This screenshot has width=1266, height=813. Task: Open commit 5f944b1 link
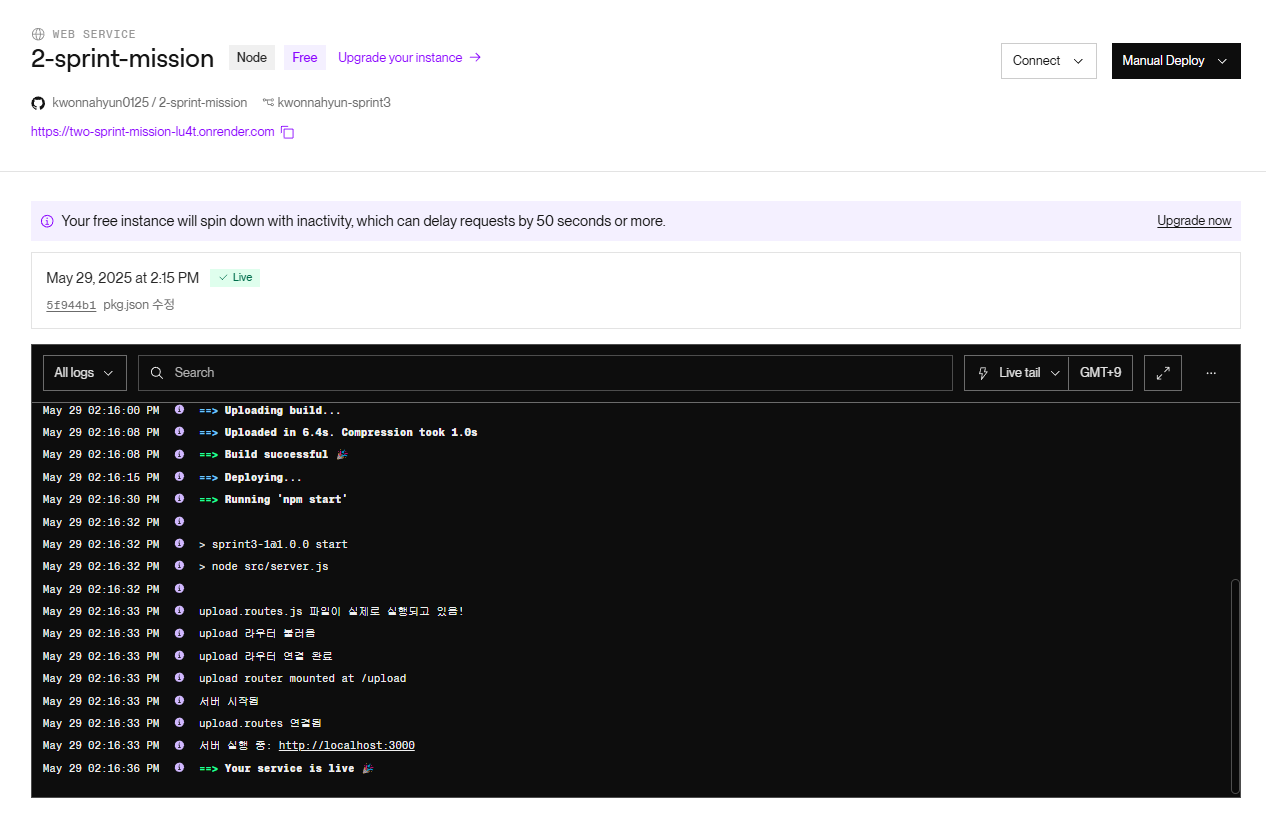point(71,305)
